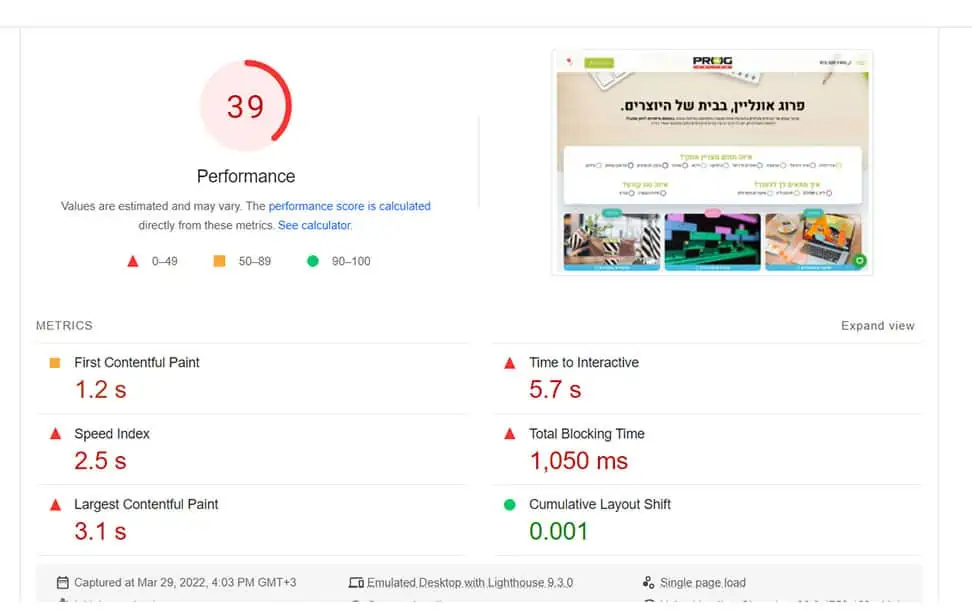Click "Expand view" for the metrics
This screenshot has height=614, width=972.
(878, 326)
